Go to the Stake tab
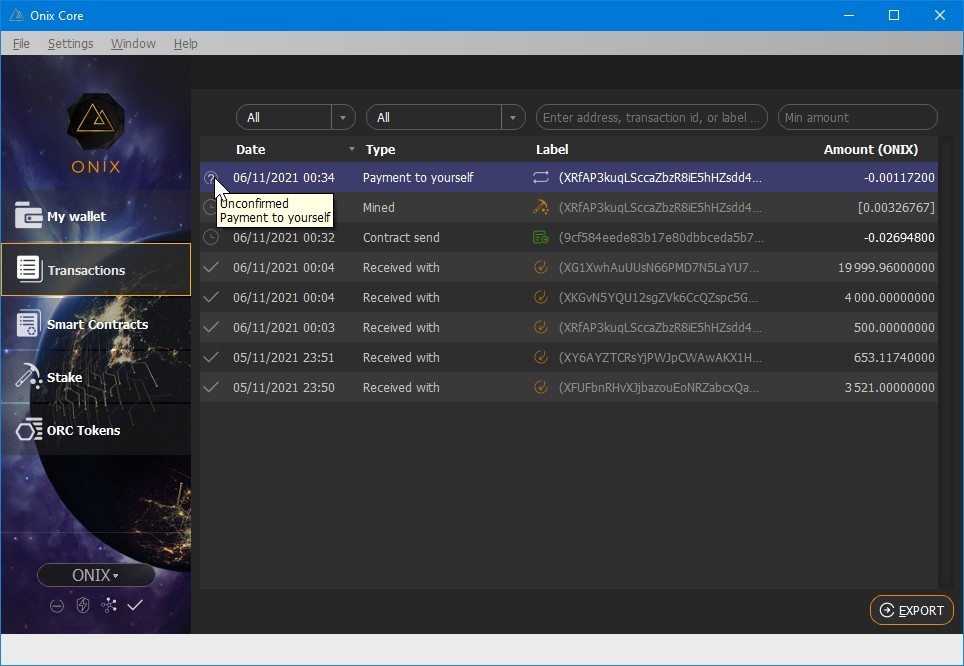The image size is (964, 666). tap(96, 377)
